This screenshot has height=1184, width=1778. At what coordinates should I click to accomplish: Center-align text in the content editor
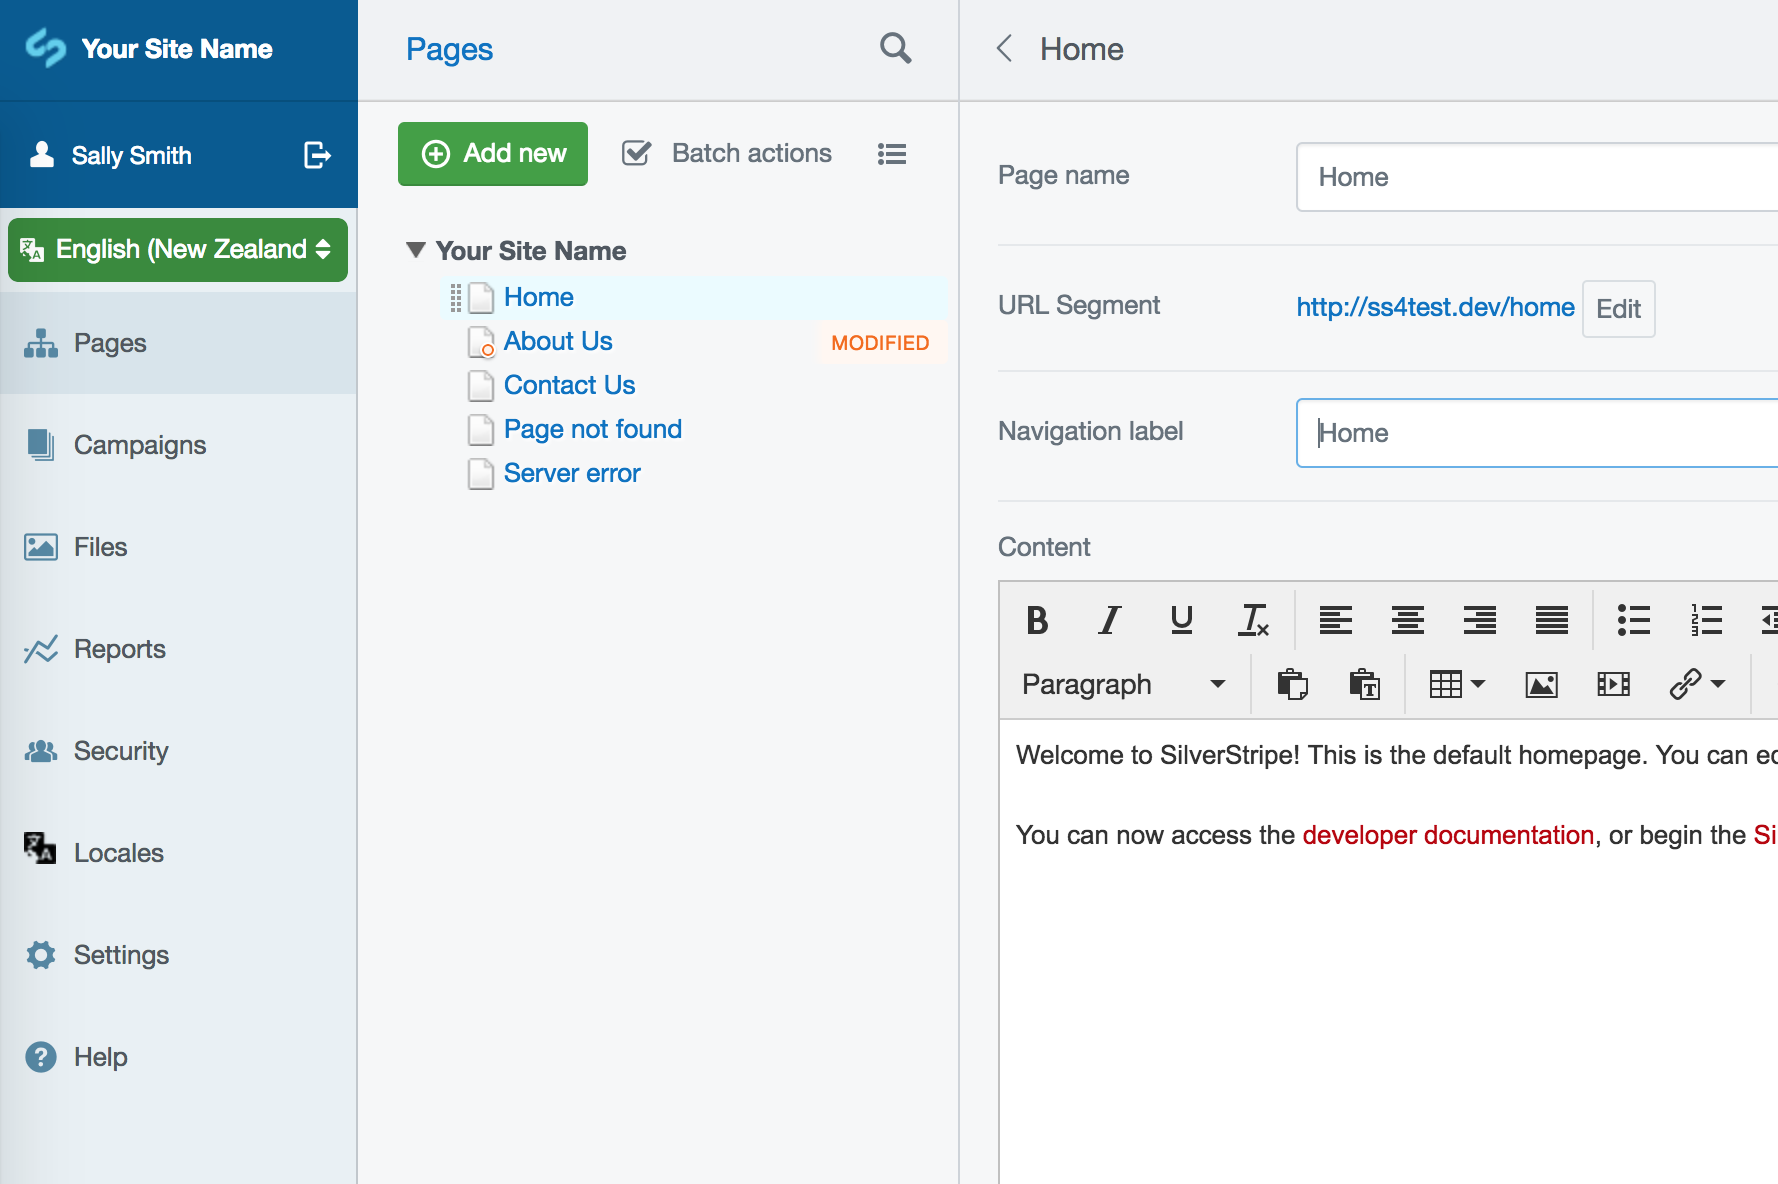coord(1407,620)
